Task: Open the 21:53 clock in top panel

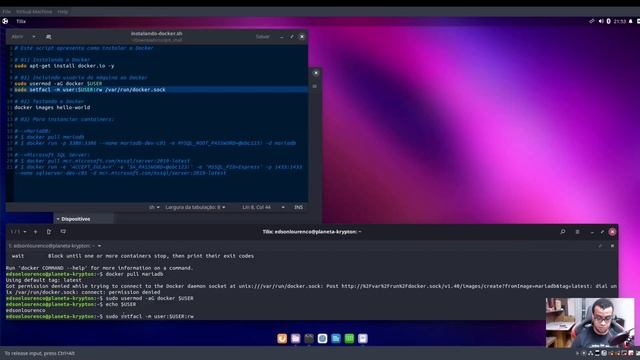Action: pos(620,21)
